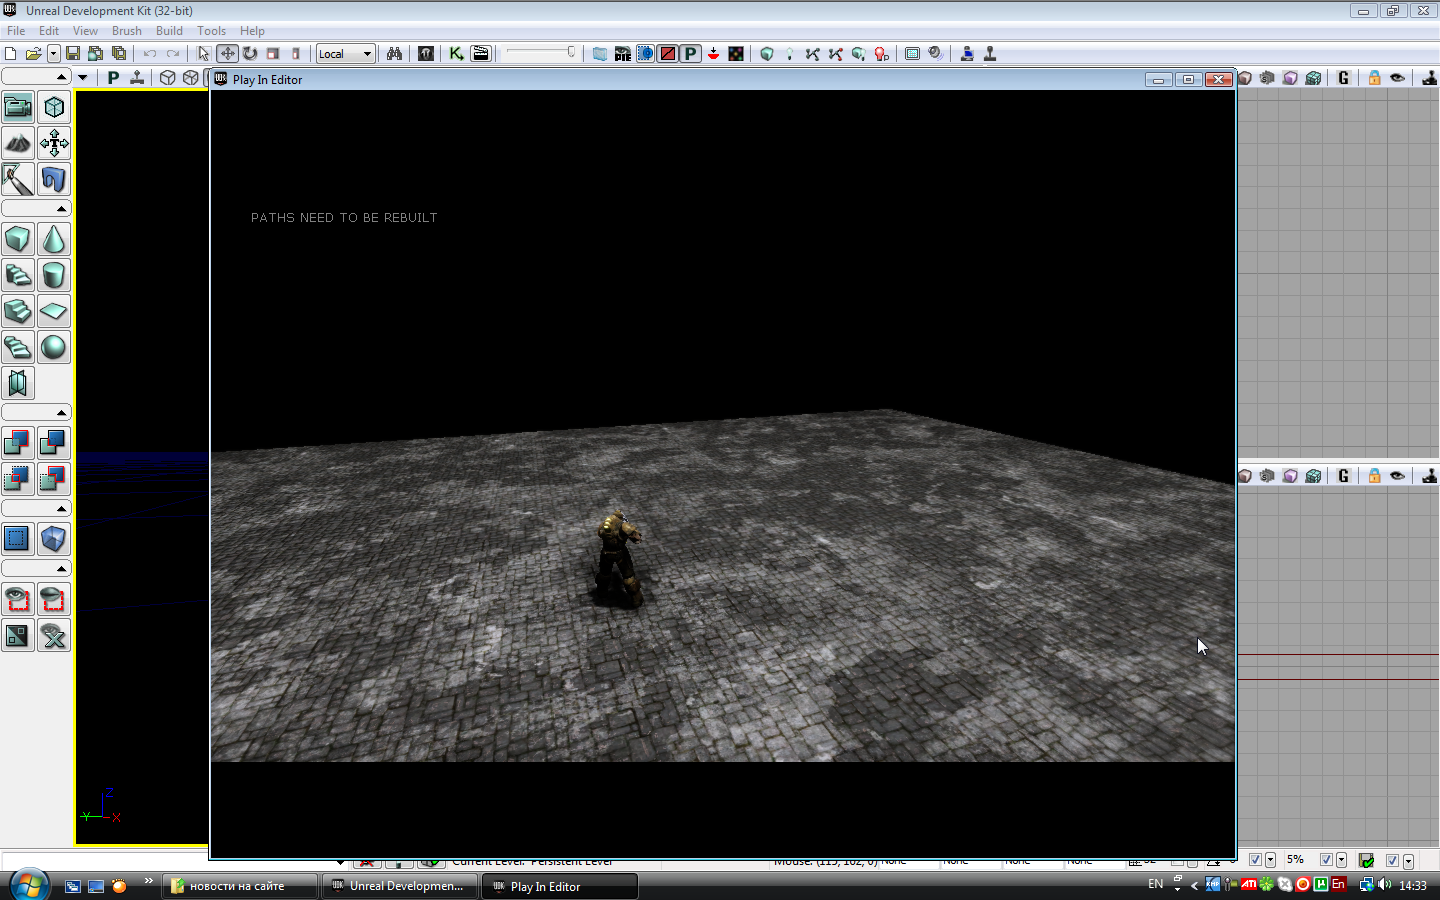Click the 14:33 system clock

[1413, 885]
